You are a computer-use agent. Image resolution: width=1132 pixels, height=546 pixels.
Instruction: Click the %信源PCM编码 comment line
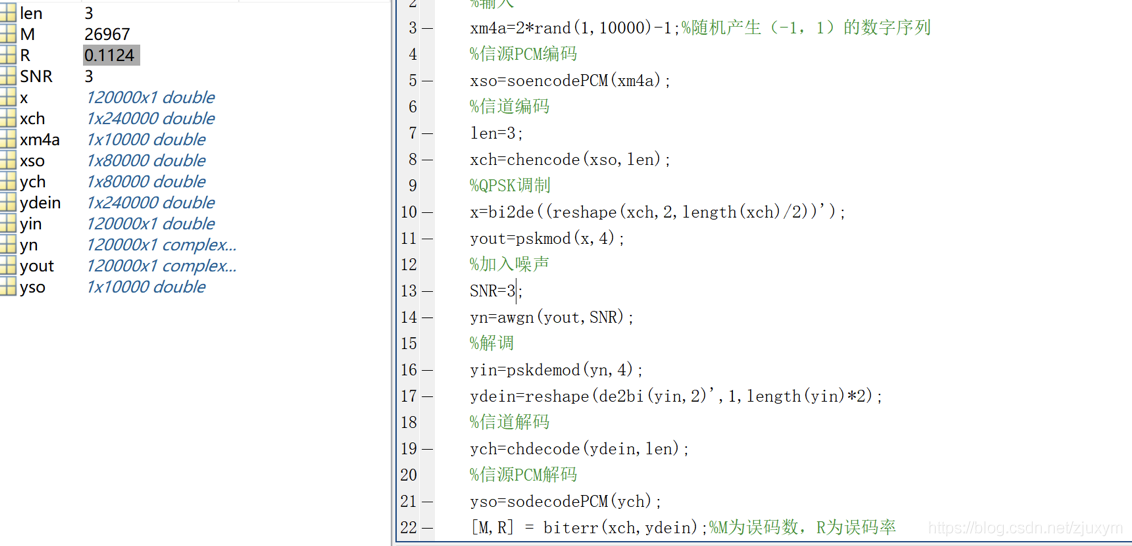pos(523,54)
